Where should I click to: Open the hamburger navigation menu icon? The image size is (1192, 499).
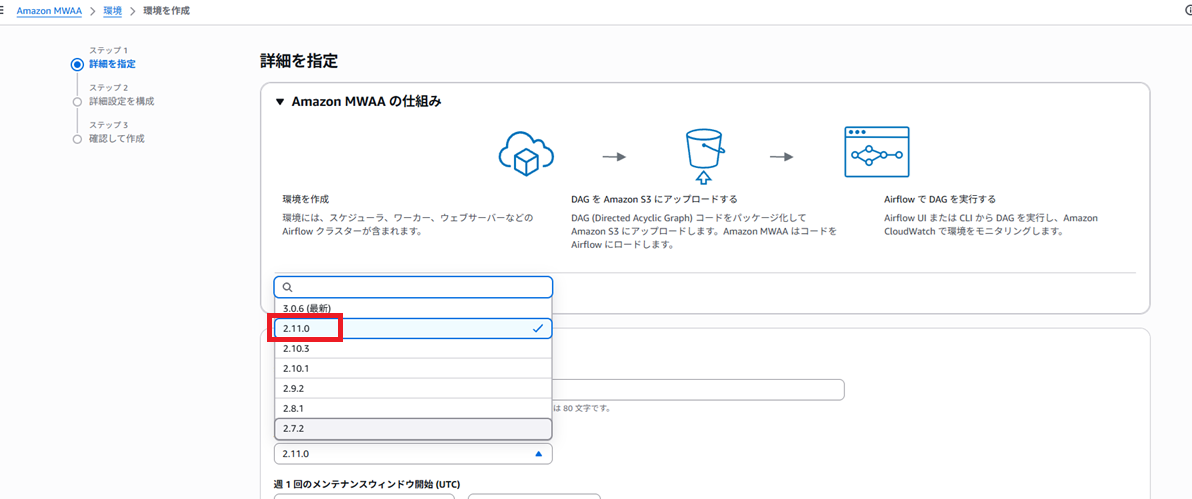click(x=2, y=11)
